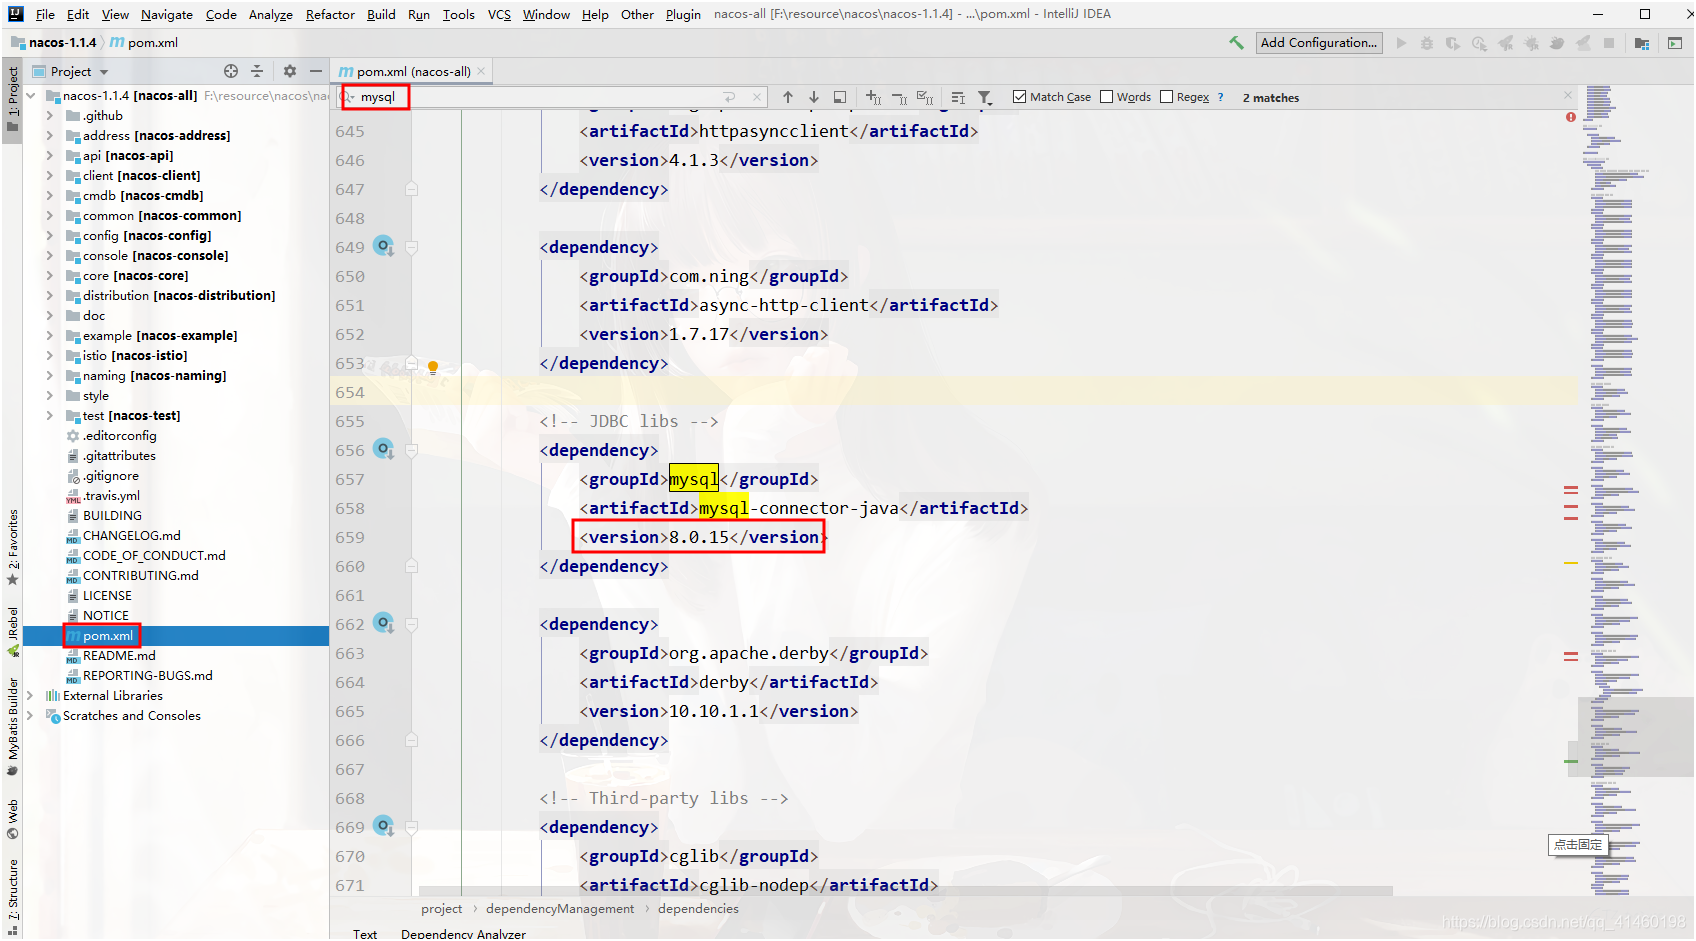
Task: Select the pom.xml (nacos-all) editor tab
Action: 413,71
